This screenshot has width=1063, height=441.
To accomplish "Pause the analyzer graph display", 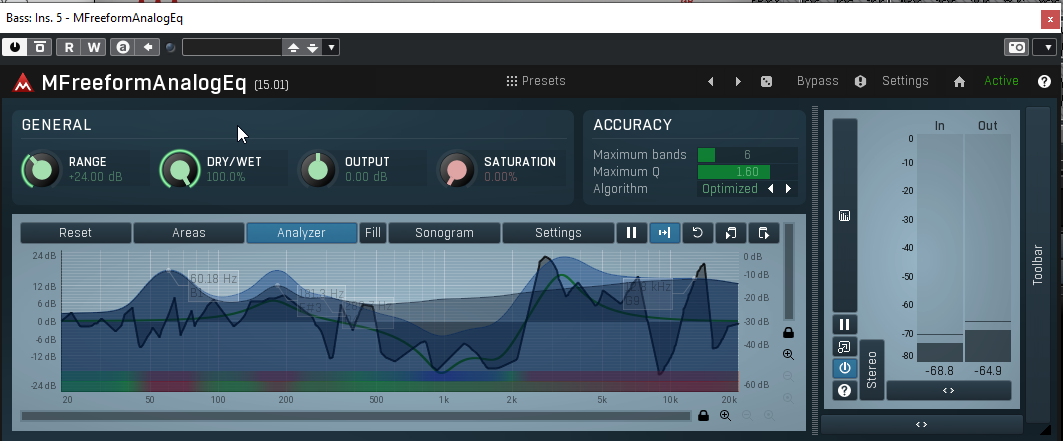I will [631, 233].
